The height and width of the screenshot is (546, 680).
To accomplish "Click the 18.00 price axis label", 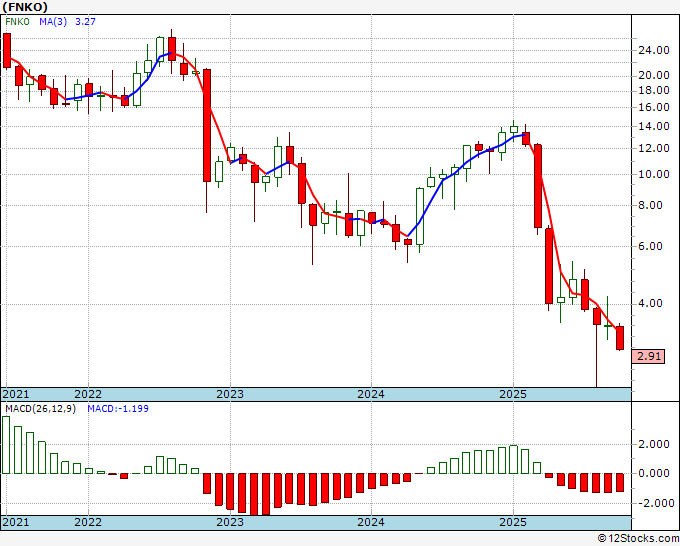I will [x=654, y=91].
